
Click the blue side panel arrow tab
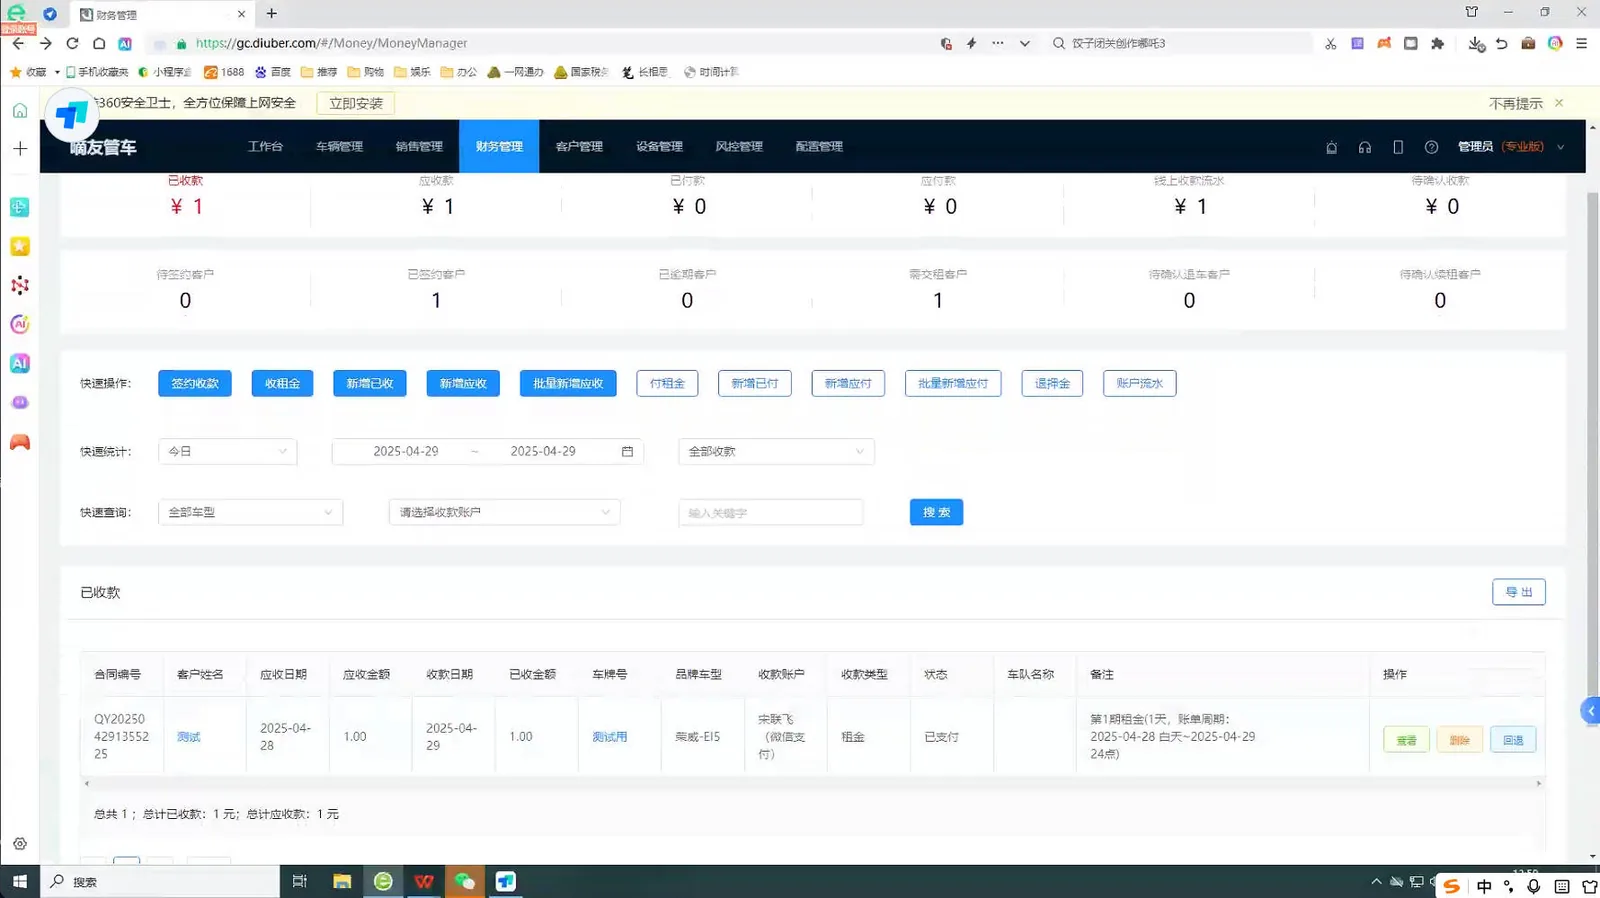pos(1590,711)
